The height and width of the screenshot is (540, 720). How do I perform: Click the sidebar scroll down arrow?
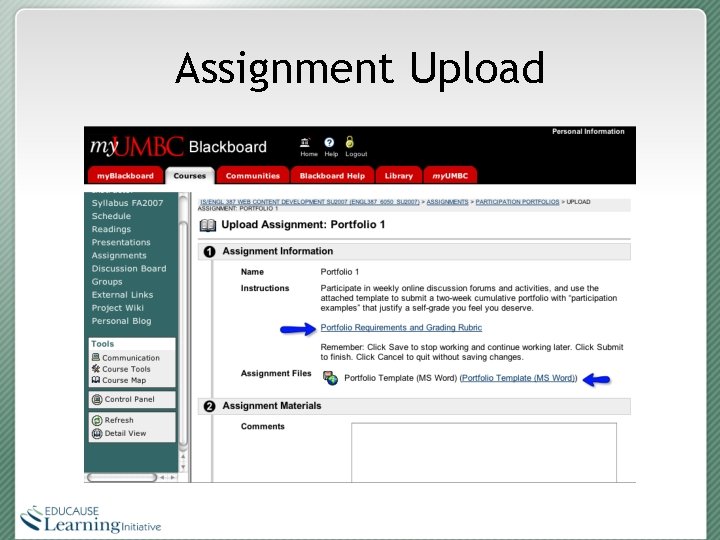[183, 467]
